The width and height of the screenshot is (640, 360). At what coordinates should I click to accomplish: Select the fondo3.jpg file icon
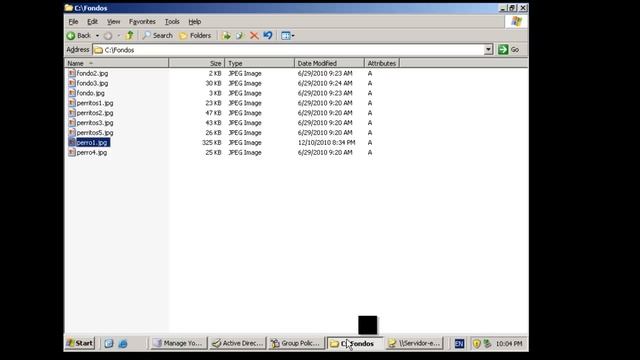[x=72, y=83]
